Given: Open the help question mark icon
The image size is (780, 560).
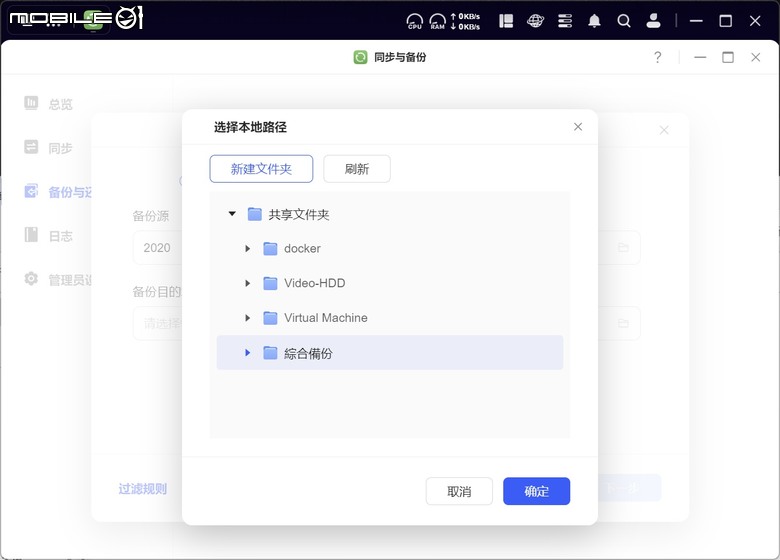Looking at the screenshot, I should point(658,57).
